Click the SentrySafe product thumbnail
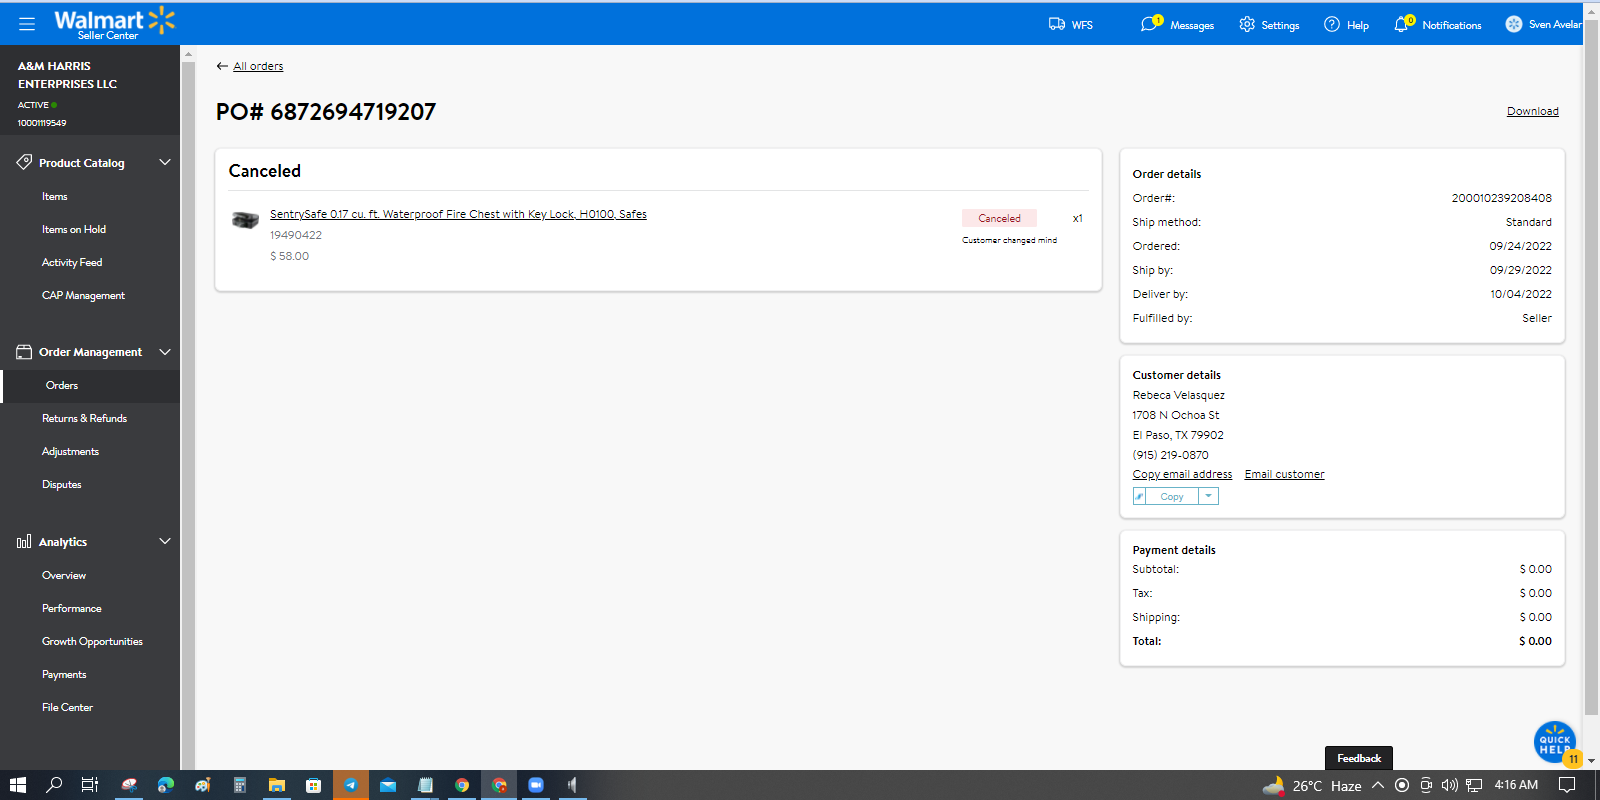The image size is (1600, 800). pos(245,220)
